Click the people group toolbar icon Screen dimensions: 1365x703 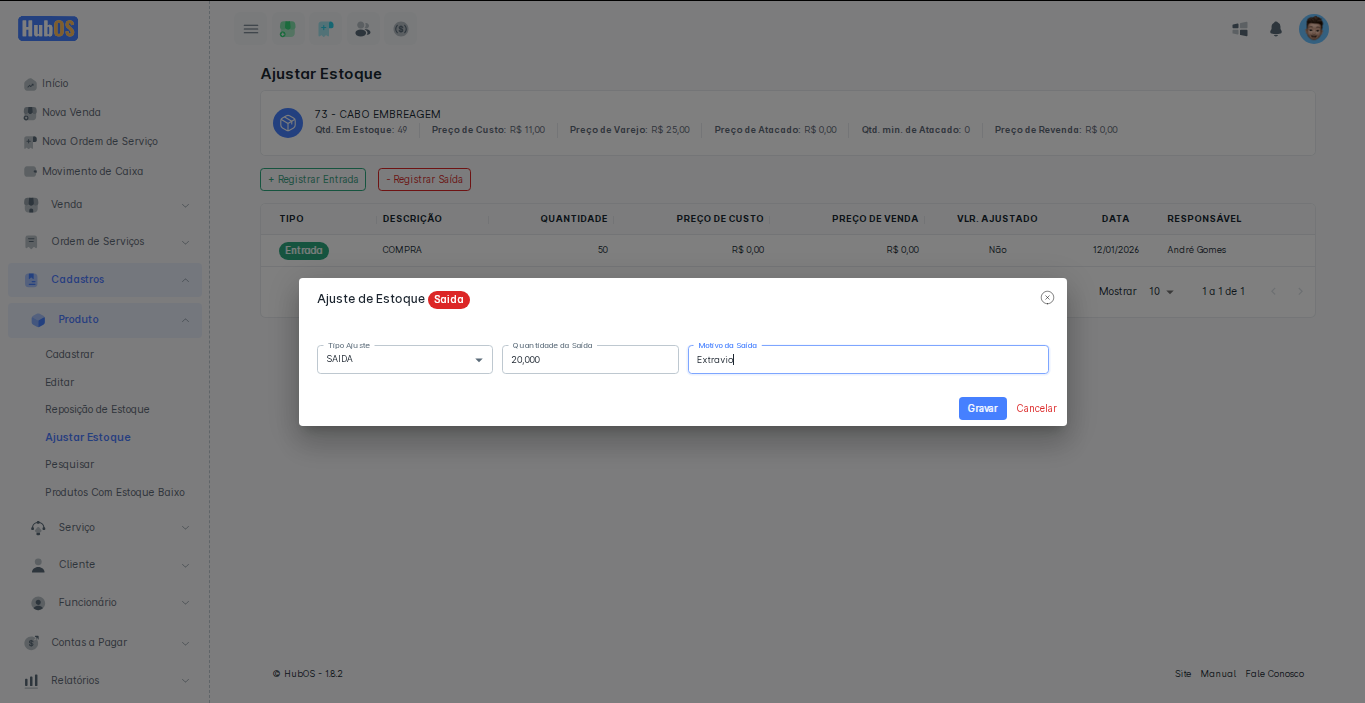(x=363, y=29)
